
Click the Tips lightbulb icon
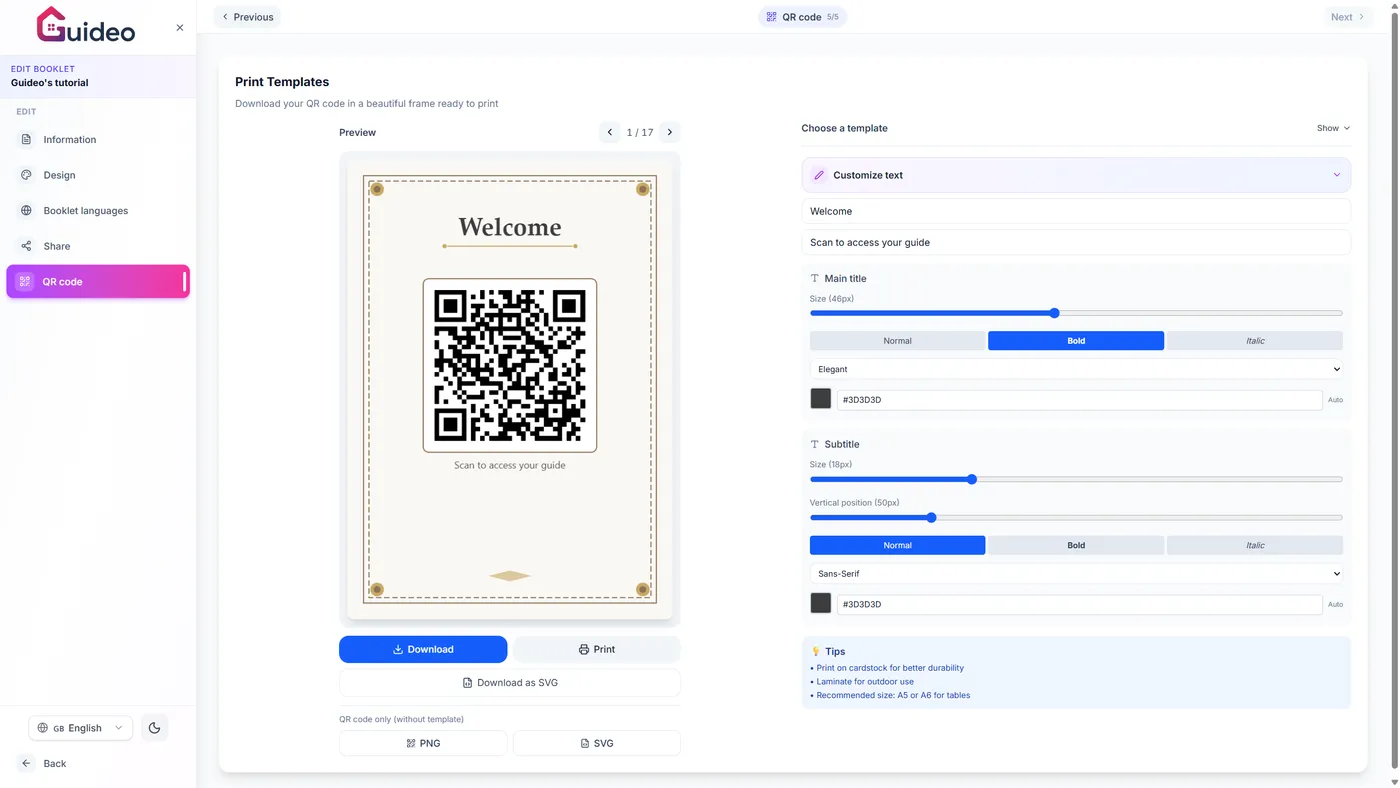[x=815, y=651]
